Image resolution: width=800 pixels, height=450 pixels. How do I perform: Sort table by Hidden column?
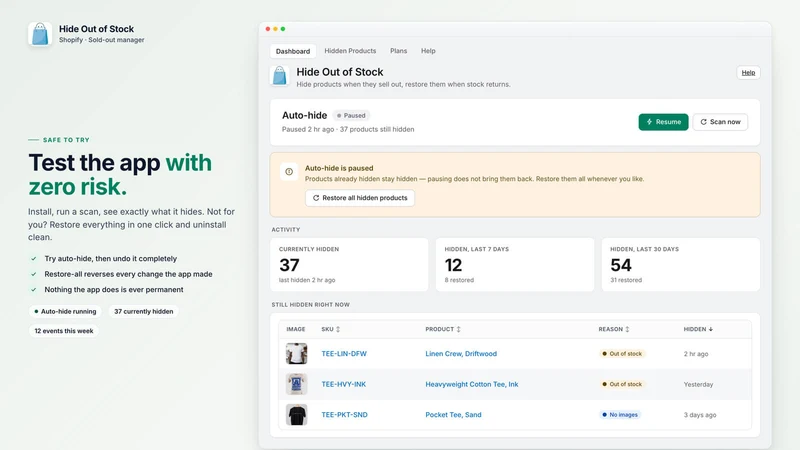coord(698,329)
